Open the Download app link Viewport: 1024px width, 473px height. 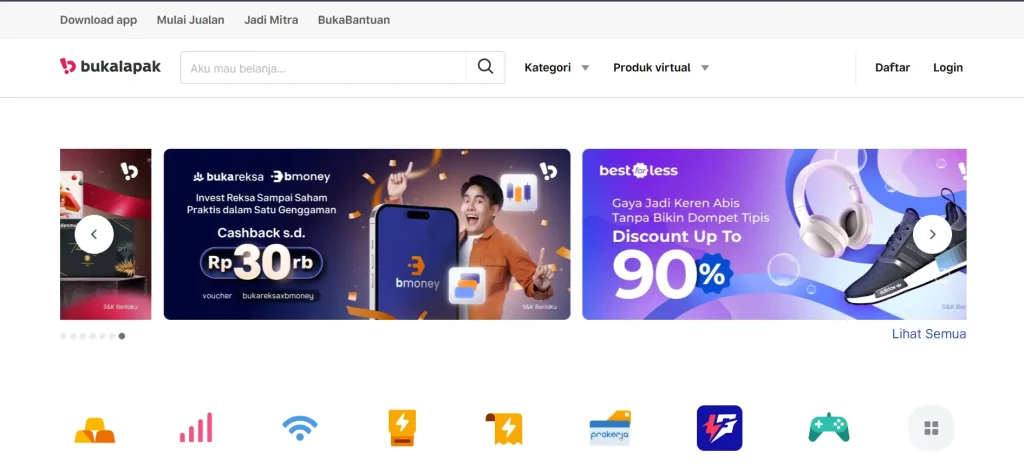point(99,20)
